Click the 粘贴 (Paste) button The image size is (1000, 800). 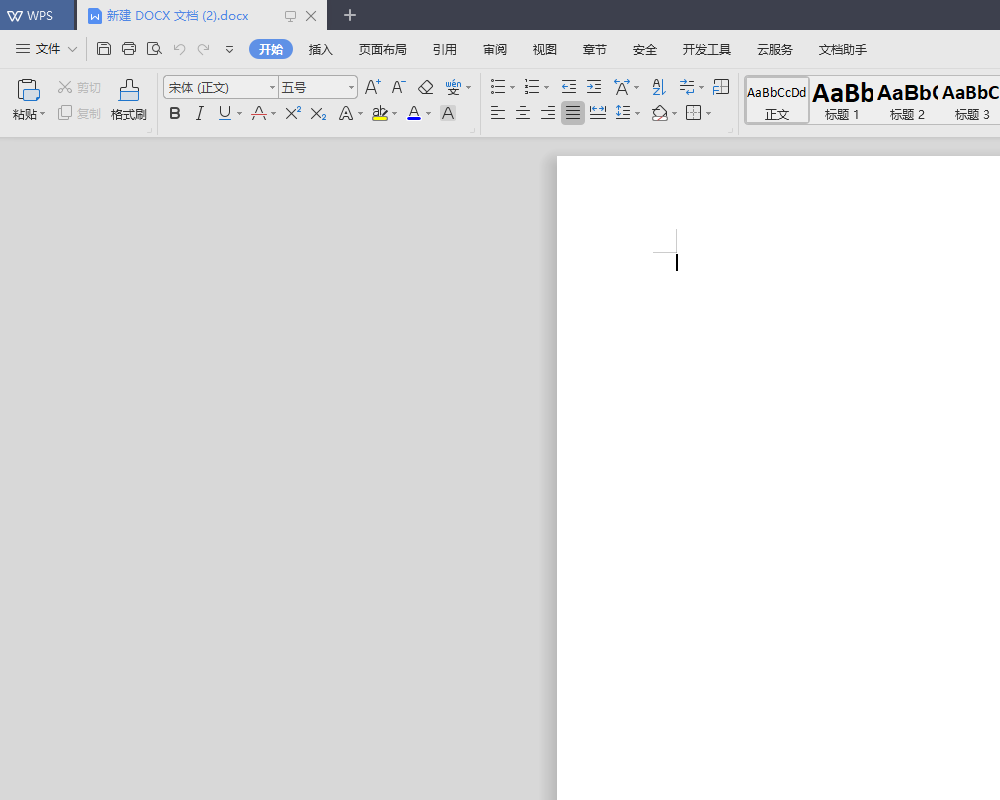pos(28,100)
